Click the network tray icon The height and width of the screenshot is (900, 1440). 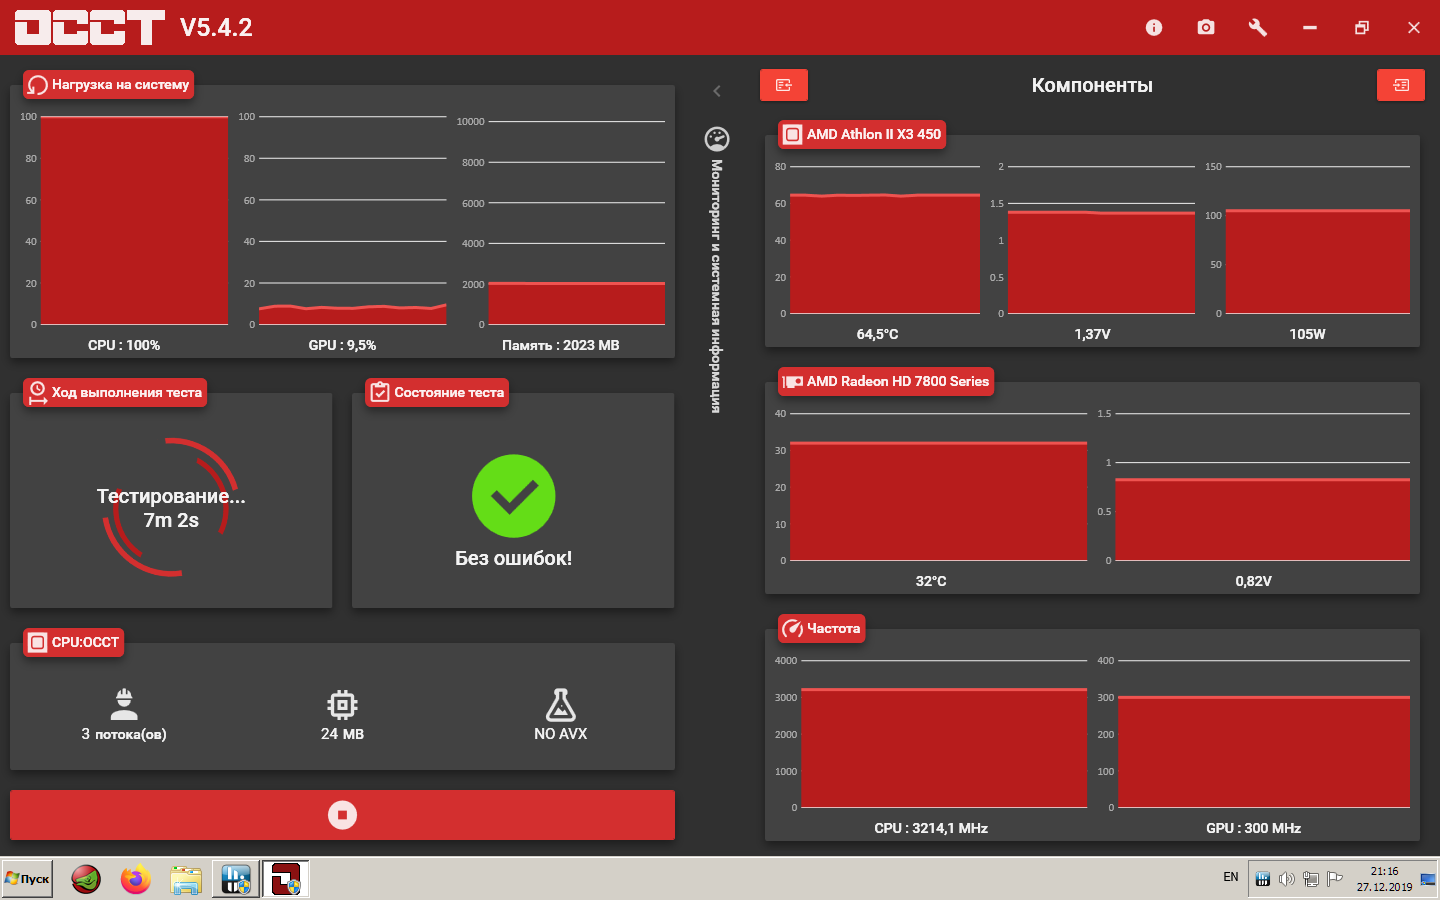tap(1311, 879)
